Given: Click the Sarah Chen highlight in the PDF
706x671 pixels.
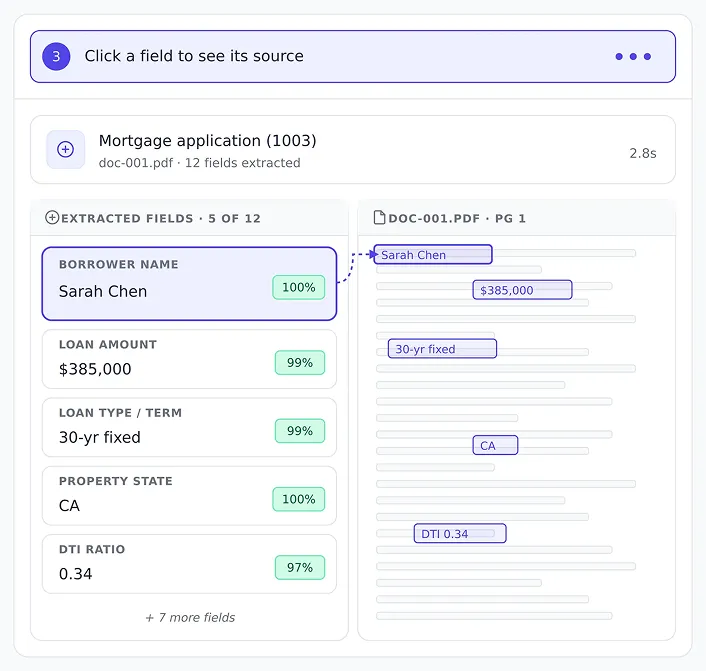Looking at the screenshot, I should (433, 254).
